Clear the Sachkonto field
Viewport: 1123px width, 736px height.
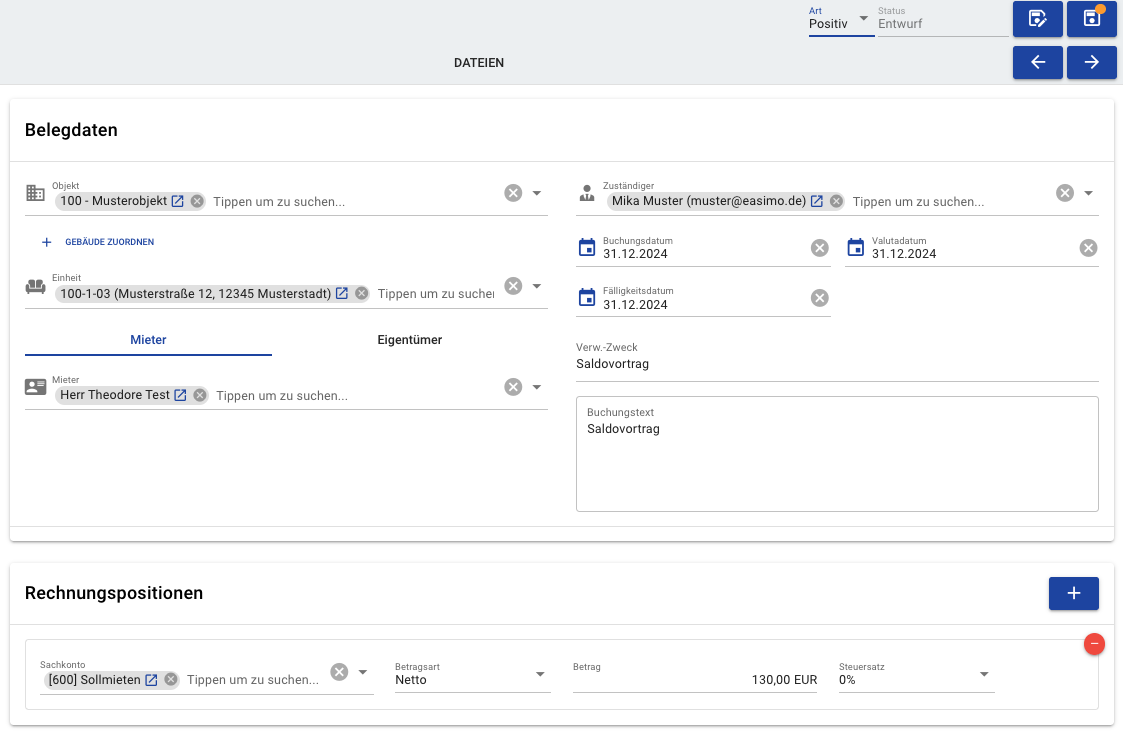[x=339, y=672]
